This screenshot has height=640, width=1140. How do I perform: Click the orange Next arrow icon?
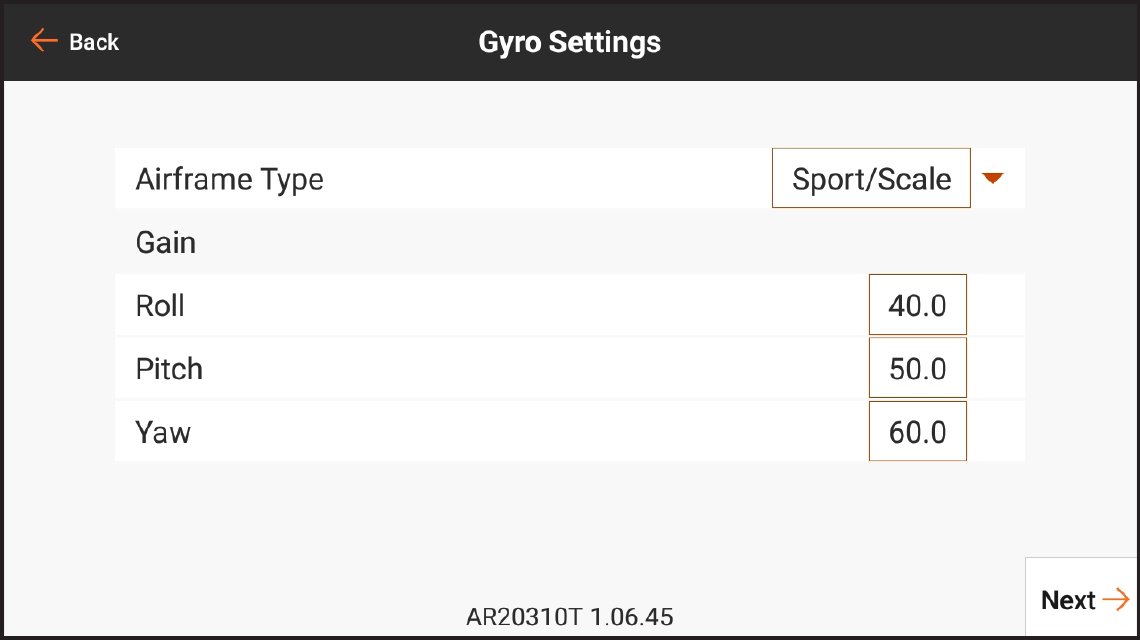(x=1116, y=599)
